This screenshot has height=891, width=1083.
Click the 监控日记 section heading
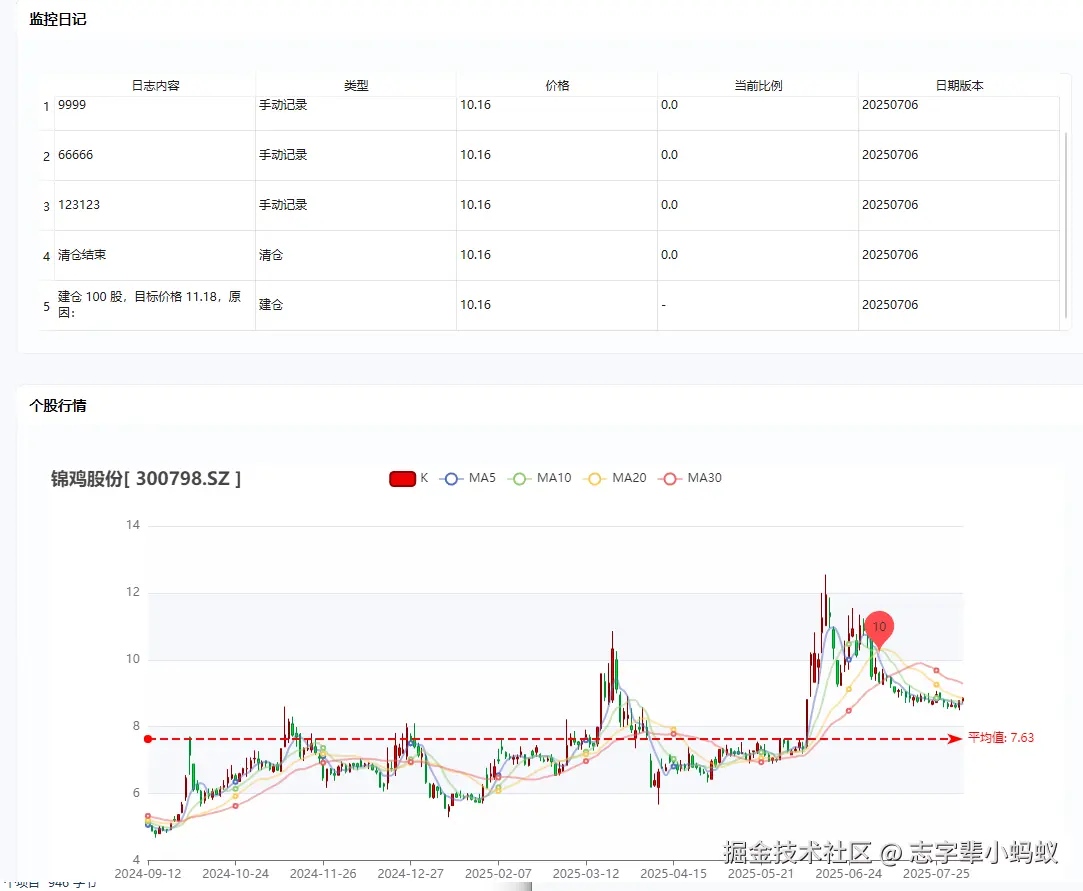57,19
